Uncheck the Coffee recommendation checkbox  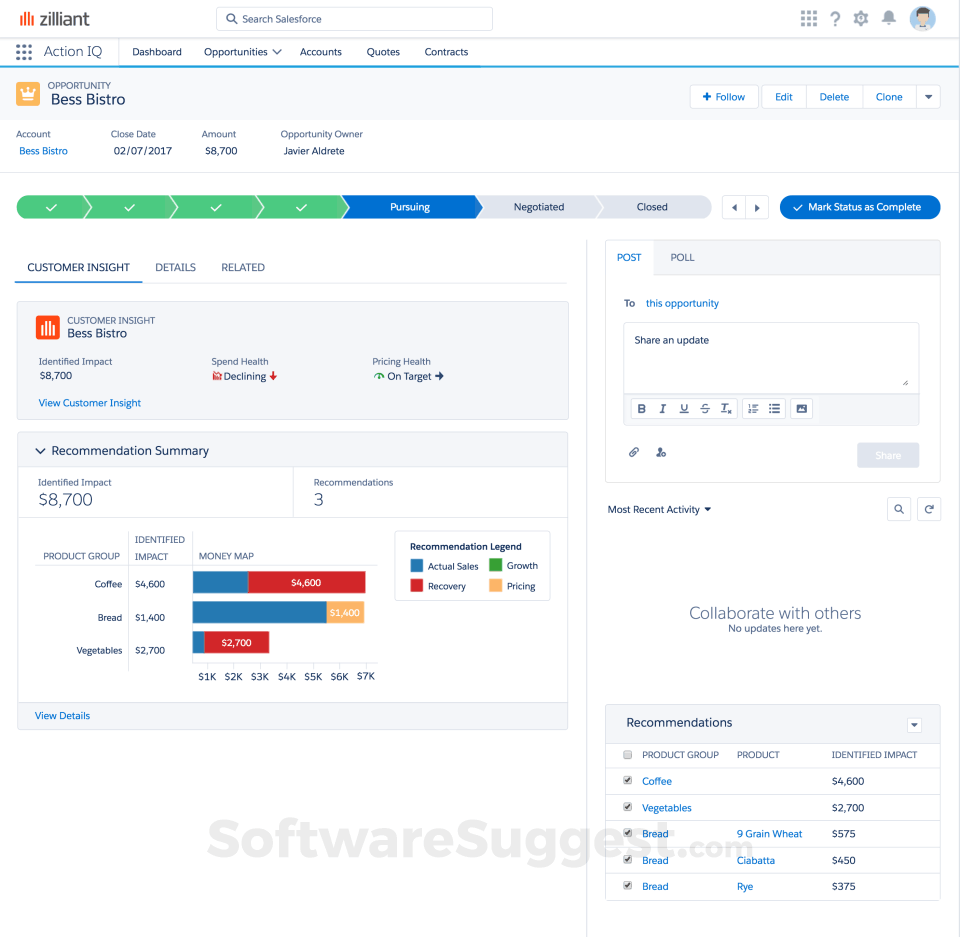627,780
